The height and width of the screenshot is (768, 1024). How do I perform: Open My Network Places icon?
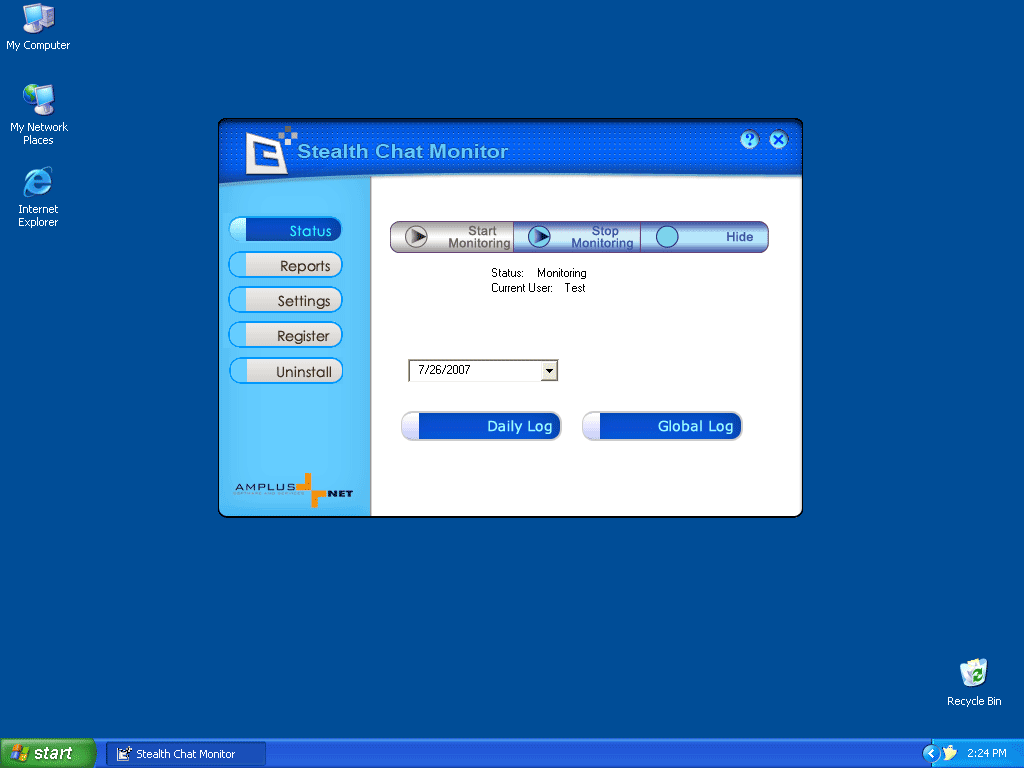tap(38, 100)
